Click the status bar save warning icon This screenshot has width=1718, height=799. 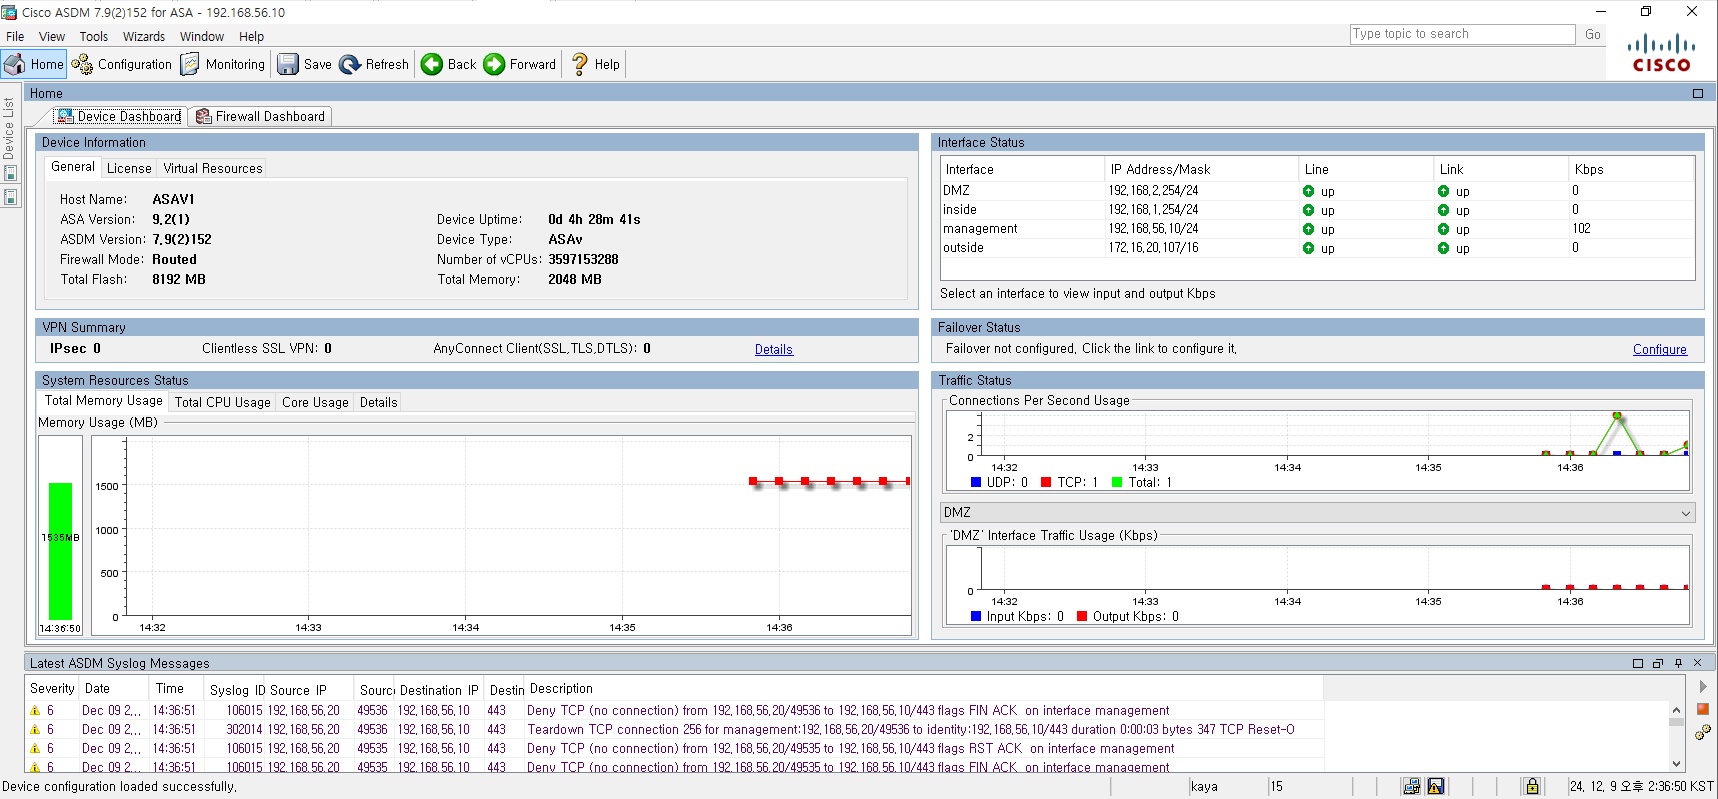(1436, 786)
